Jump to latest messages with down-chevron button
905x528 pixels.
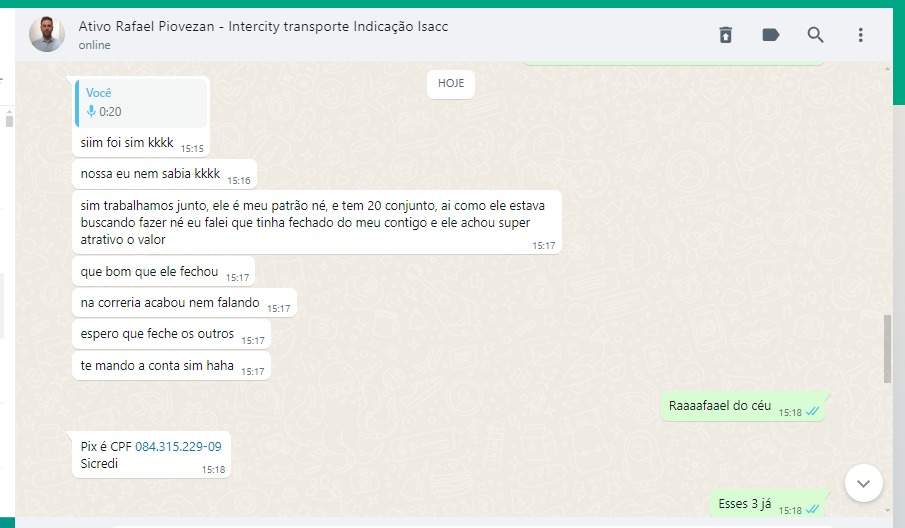[x=863, y=483]
